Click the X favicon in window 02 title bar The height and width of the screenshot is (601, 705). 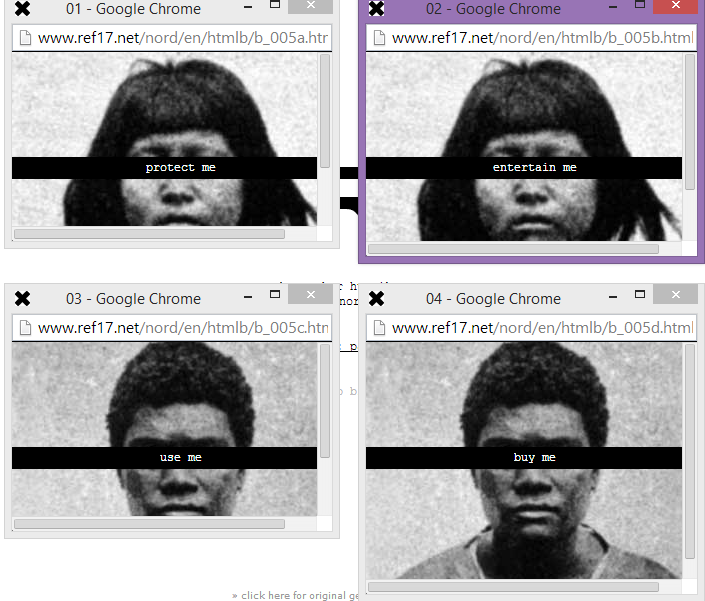376,9
